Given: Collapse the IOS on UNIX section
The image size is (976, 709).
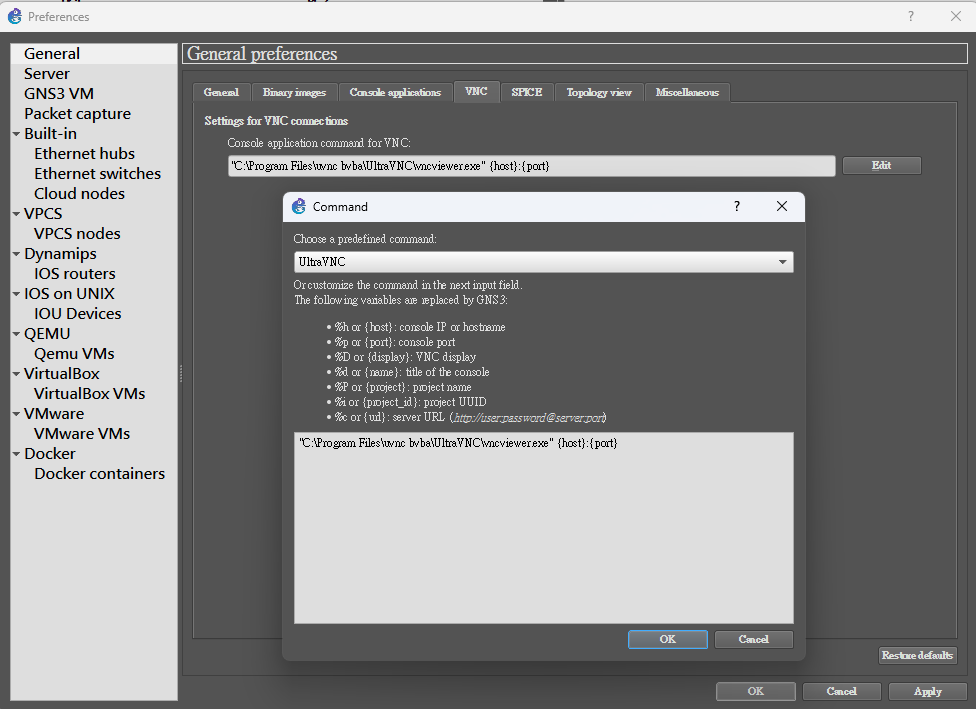Looking at the screenshot, I should [16, 294].
